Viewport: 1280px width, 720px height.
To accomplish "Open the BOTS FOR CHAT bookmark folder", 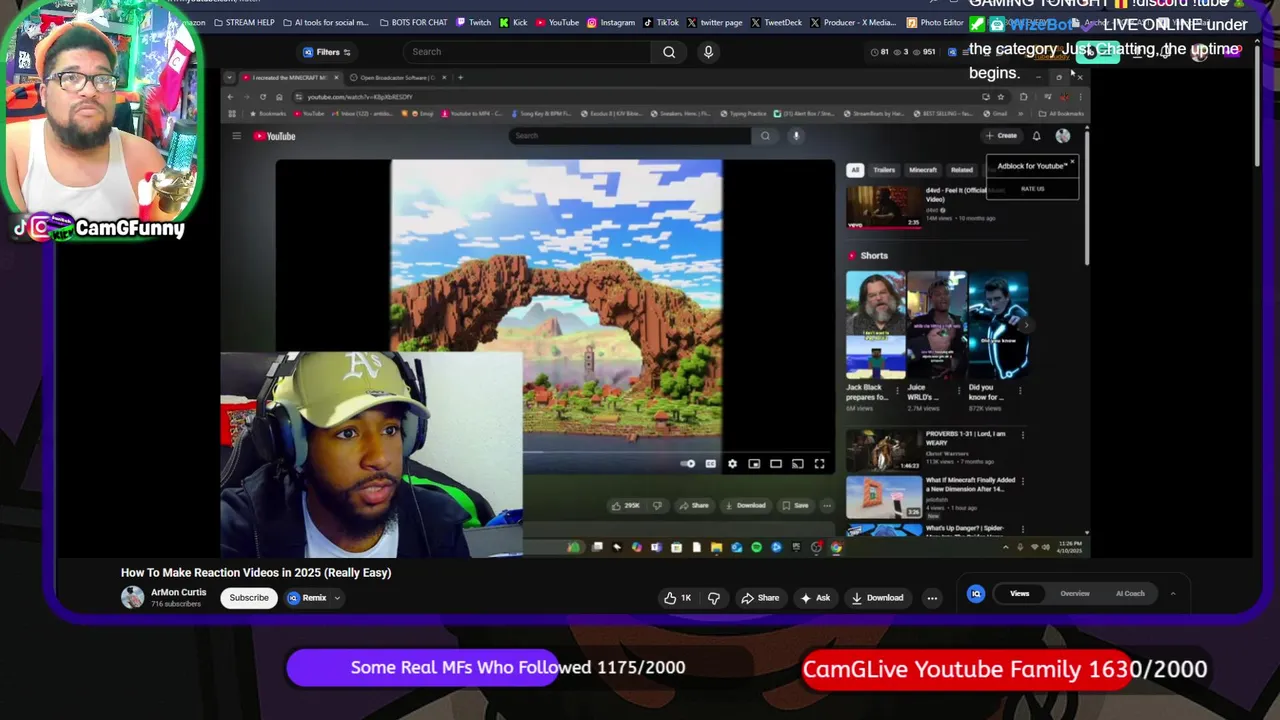I will (x=413, y=22).
